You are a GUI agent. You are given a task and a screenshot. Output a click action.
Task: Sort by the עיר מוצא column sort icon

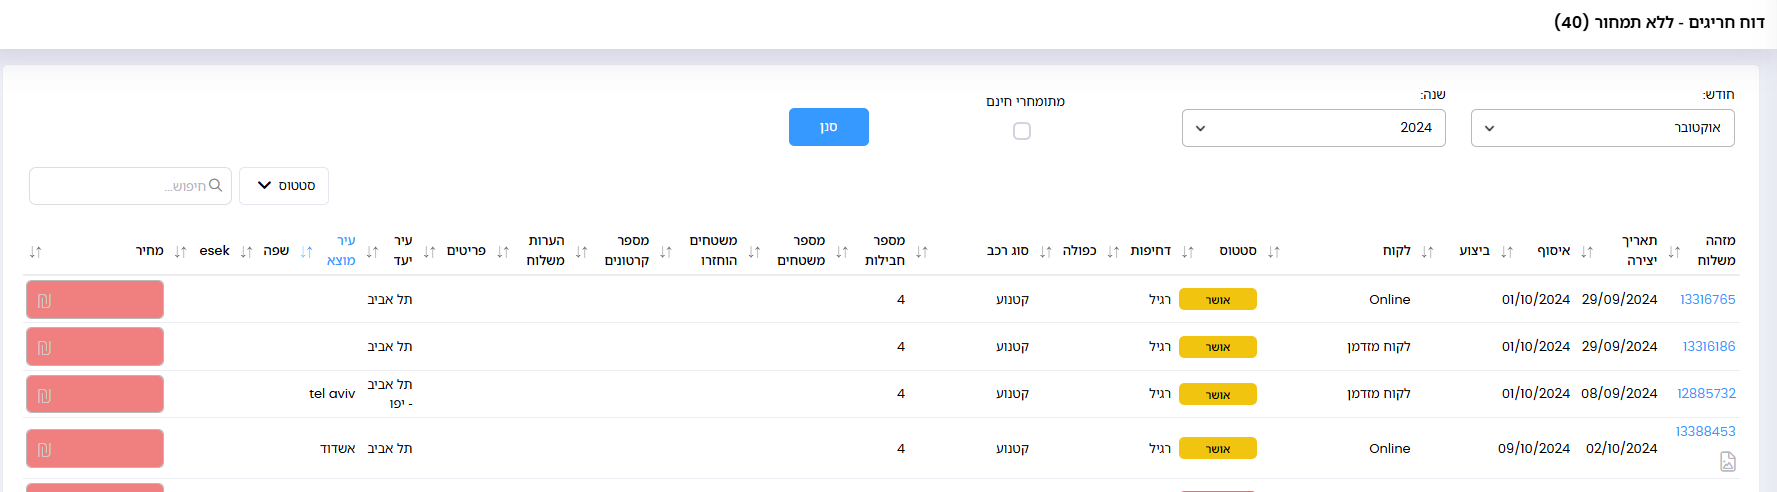306,252
